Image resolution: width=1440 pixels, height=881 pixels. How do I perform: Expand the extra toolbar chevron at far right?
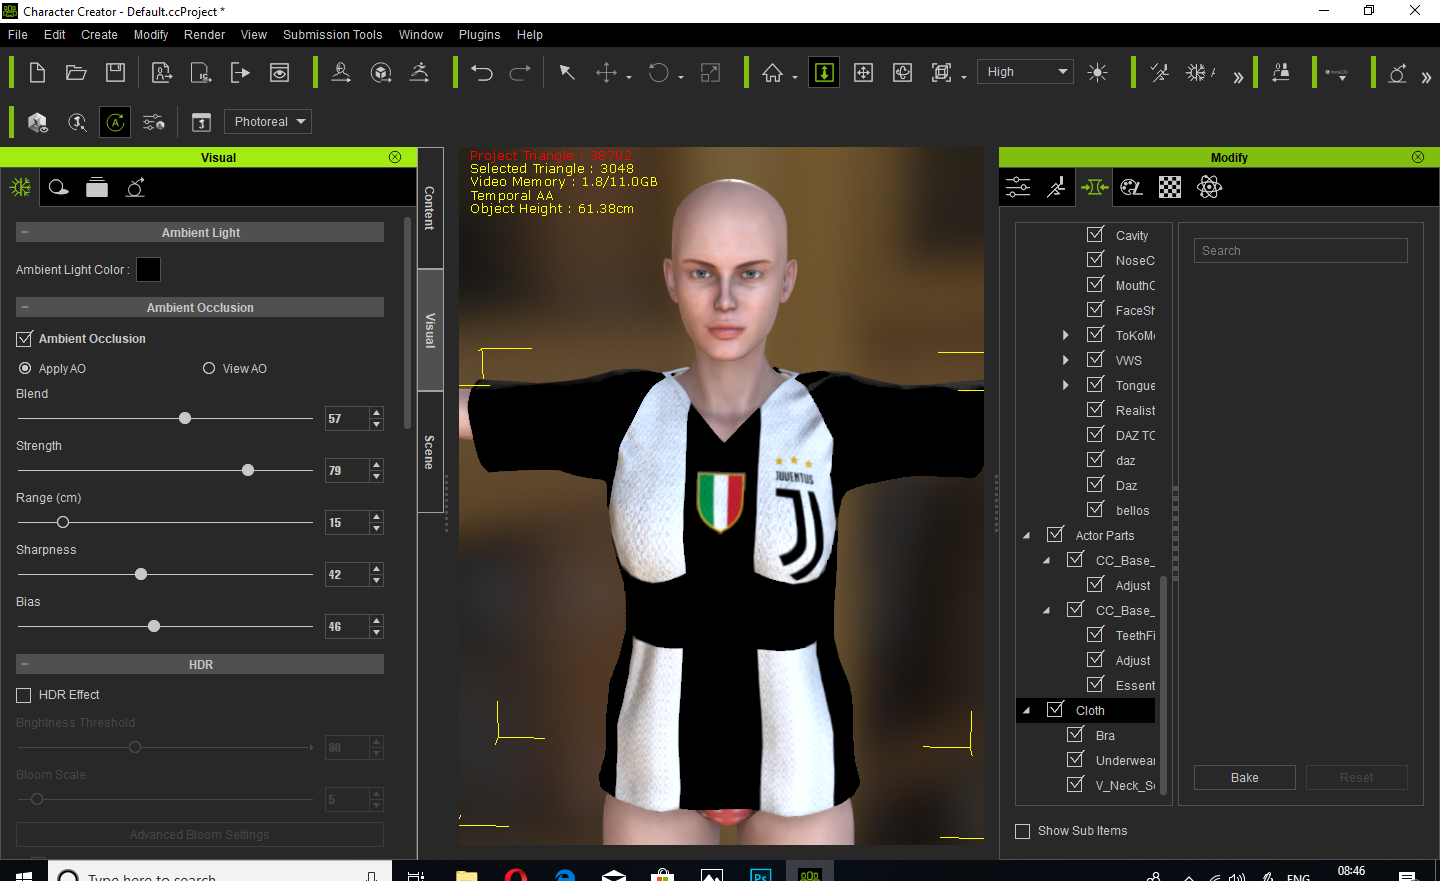[1426, 77]
